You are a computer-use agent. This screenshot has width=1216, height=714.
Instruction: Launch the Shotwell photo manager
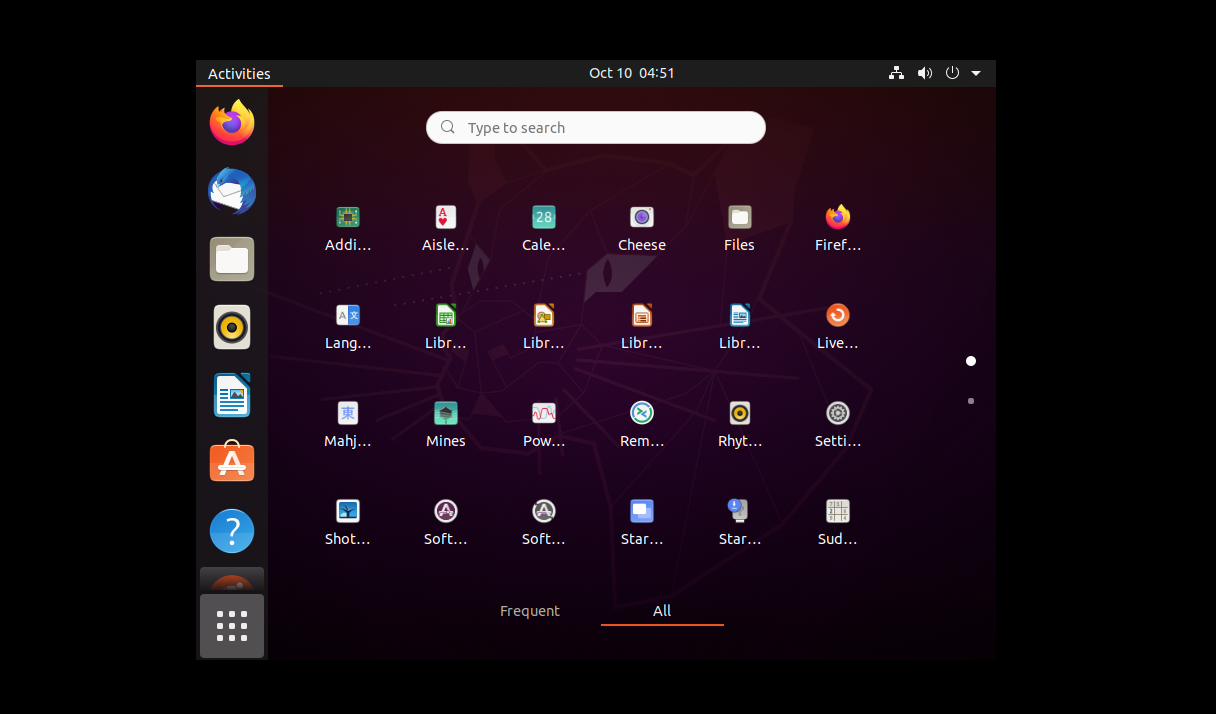(348, 522)
